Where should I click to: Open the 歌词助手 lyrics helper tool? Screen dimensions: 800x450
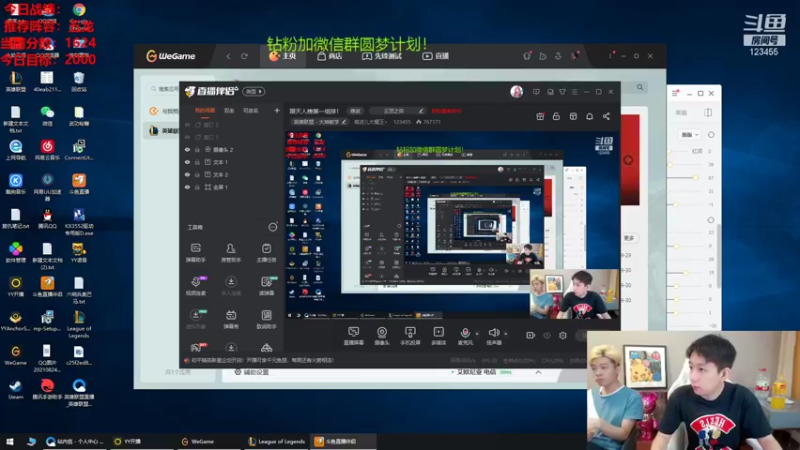[x=266, y=319]
